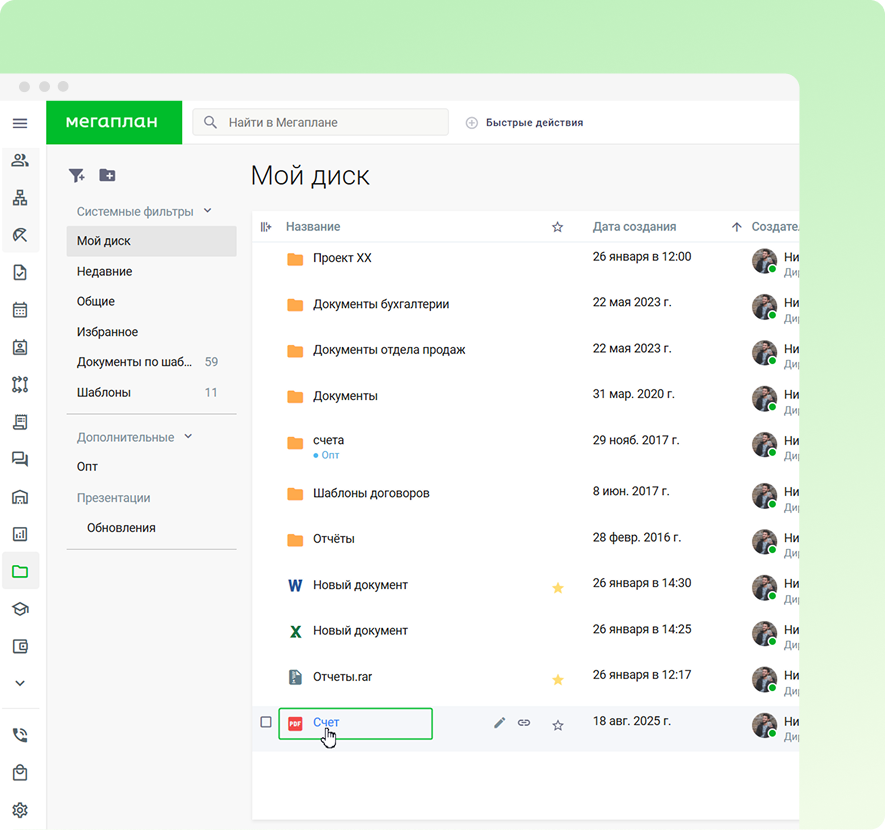Open the Документы отдела продаж folder

pos(389,350)
